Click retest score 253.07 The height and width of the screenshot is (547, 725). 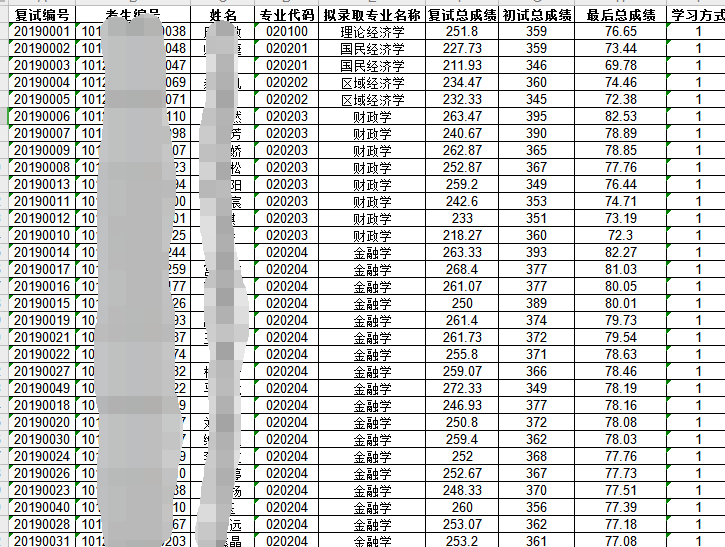[462, 524]
